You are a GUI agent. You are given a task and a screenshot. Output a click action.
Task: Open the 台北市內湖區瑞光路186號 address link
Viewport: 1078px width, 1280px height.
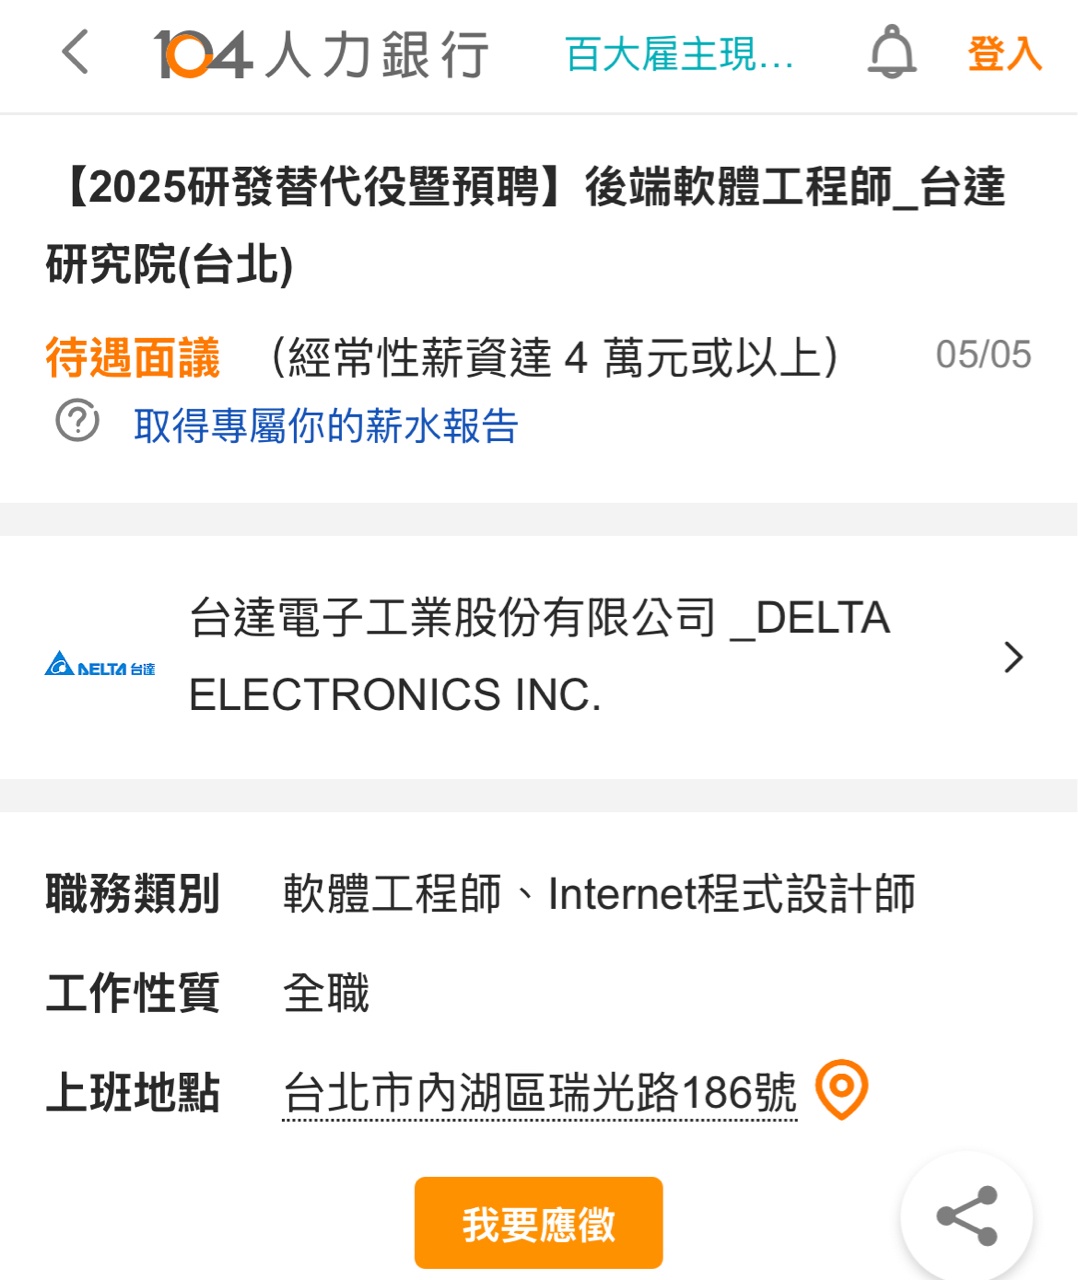(x=540, y=1092)
